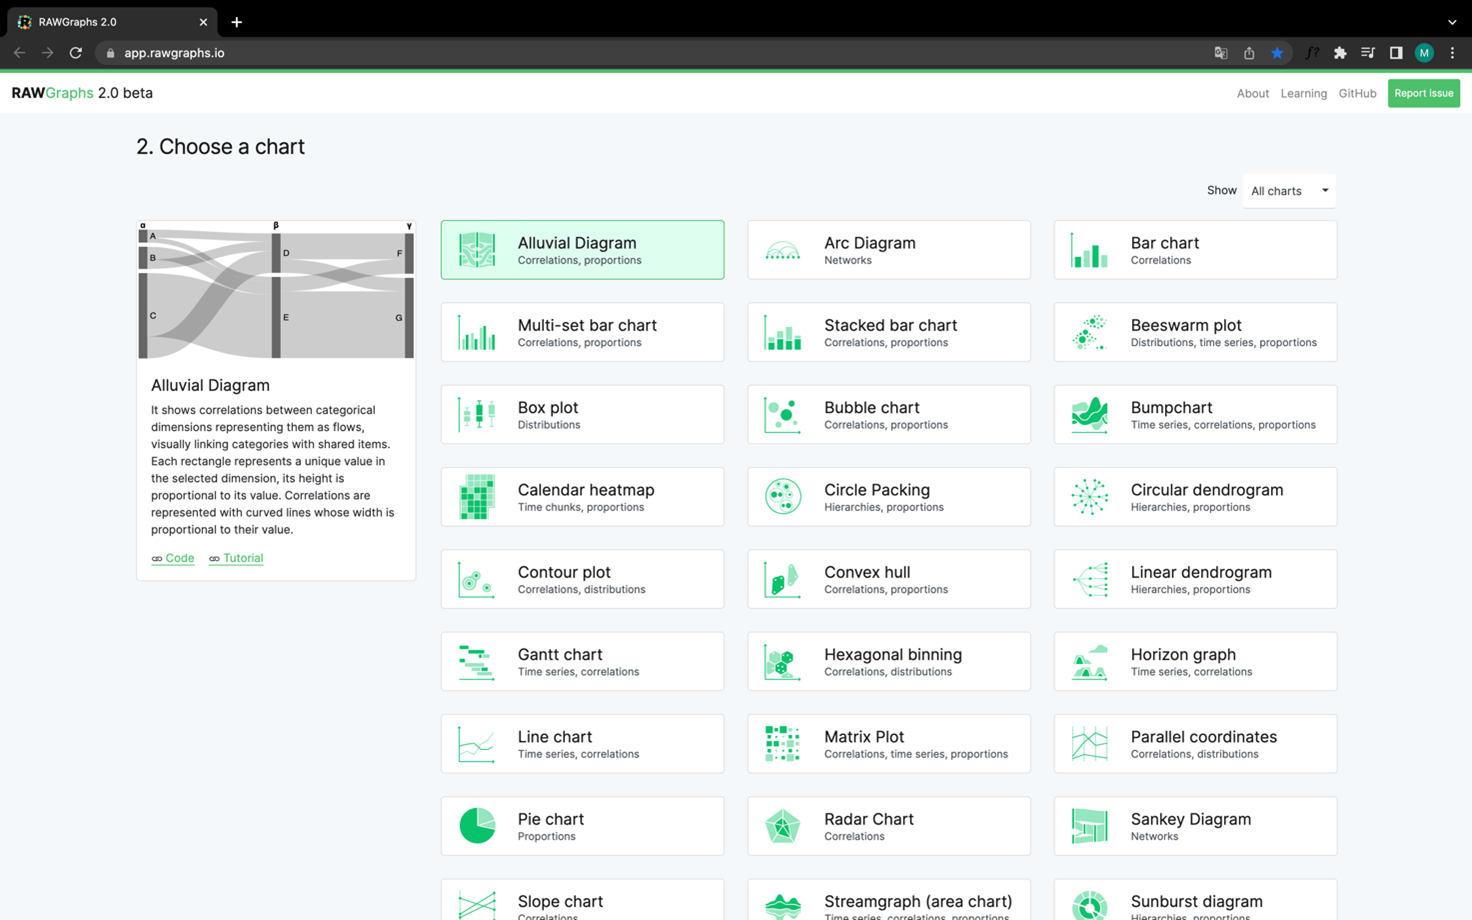Go to the GitHub link in header
Viewport: 1472px width, 920px height.
(1357, 93)
